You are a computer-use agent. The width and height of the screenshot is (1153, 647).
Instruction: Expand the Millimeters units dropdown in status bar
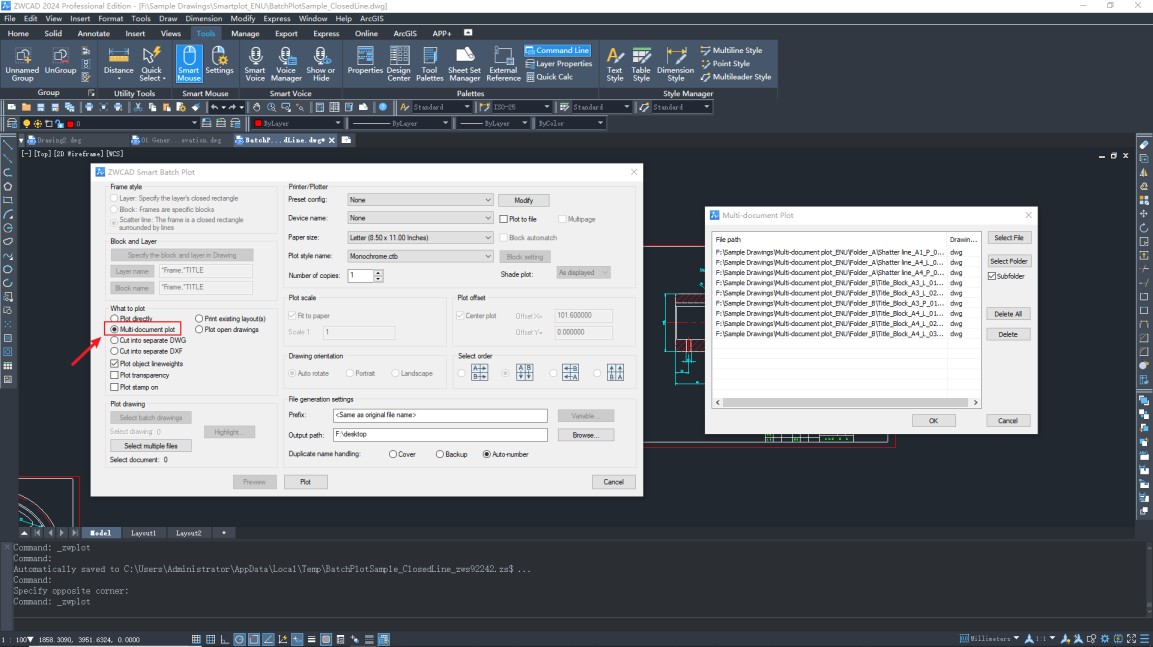(x=1016, y=638)
